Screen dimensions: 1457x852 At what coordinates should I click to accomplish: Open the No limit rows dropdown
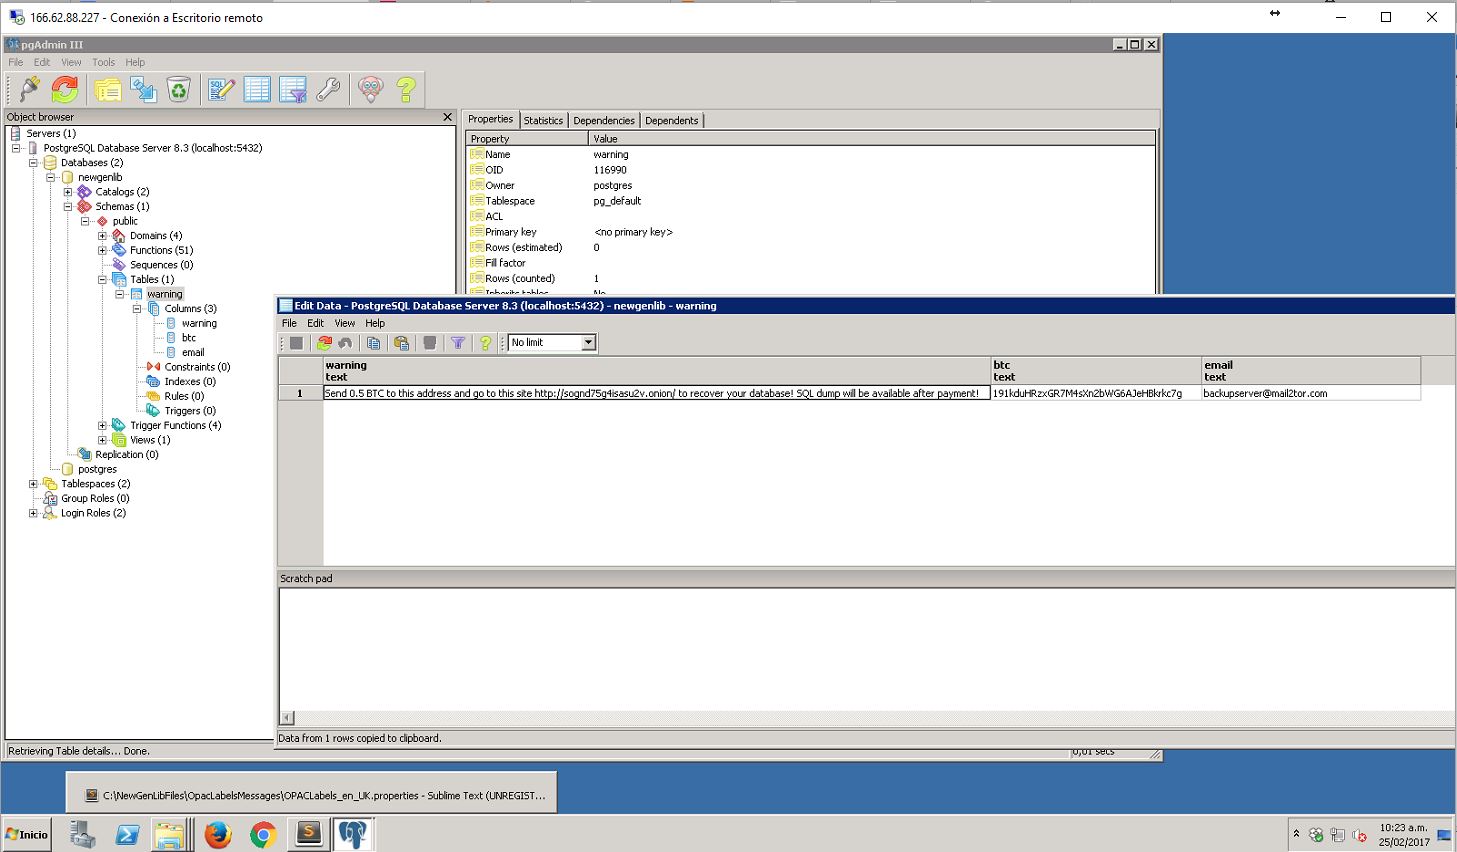point(588,343)
